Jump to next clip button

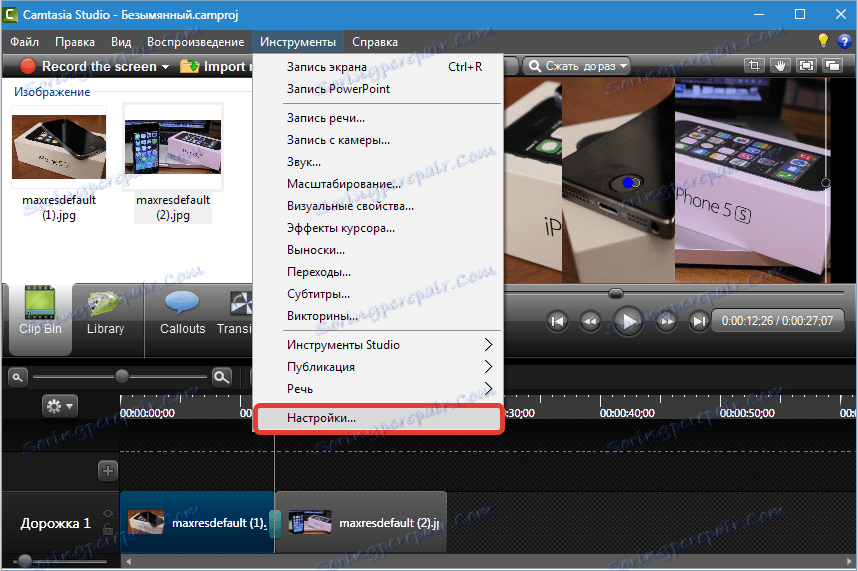[x=699, y=321]
